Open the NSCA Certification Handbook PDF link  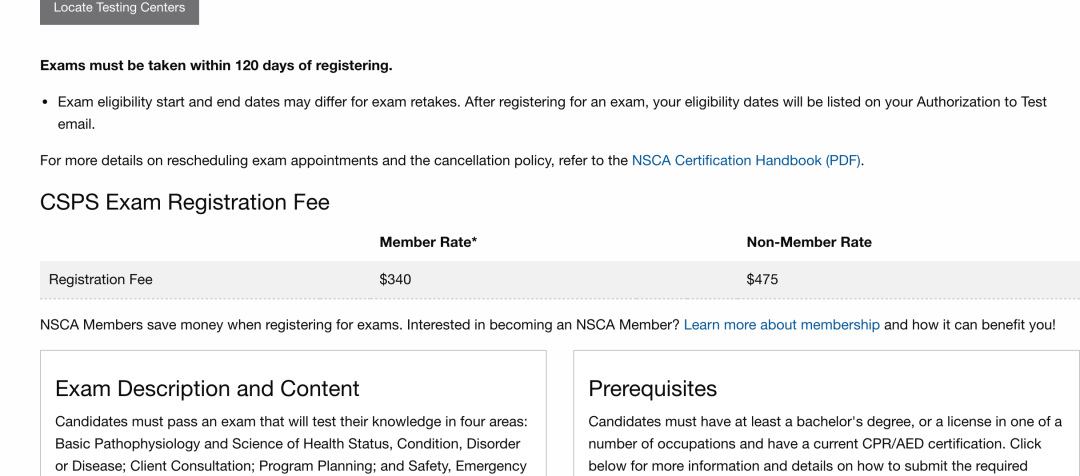746,160
